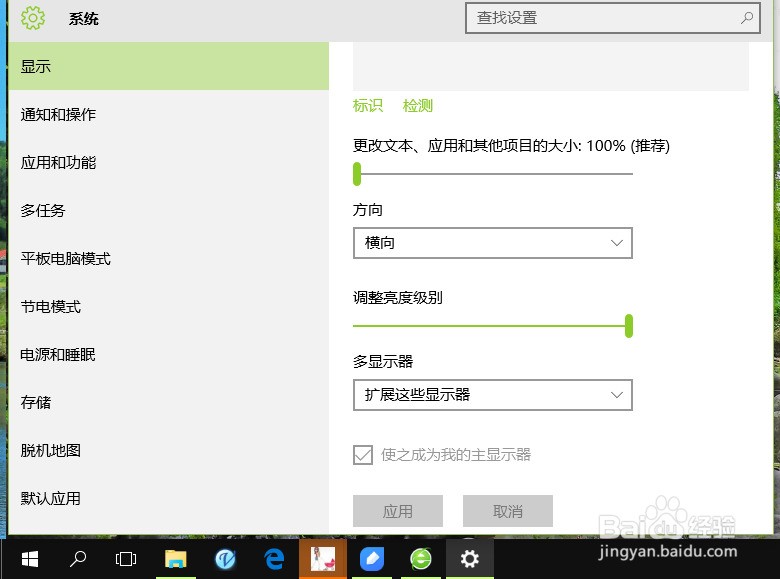Expand the 方向 dropdown showing 横向
This screenshot has width=780, height=579.
point(492,243)
